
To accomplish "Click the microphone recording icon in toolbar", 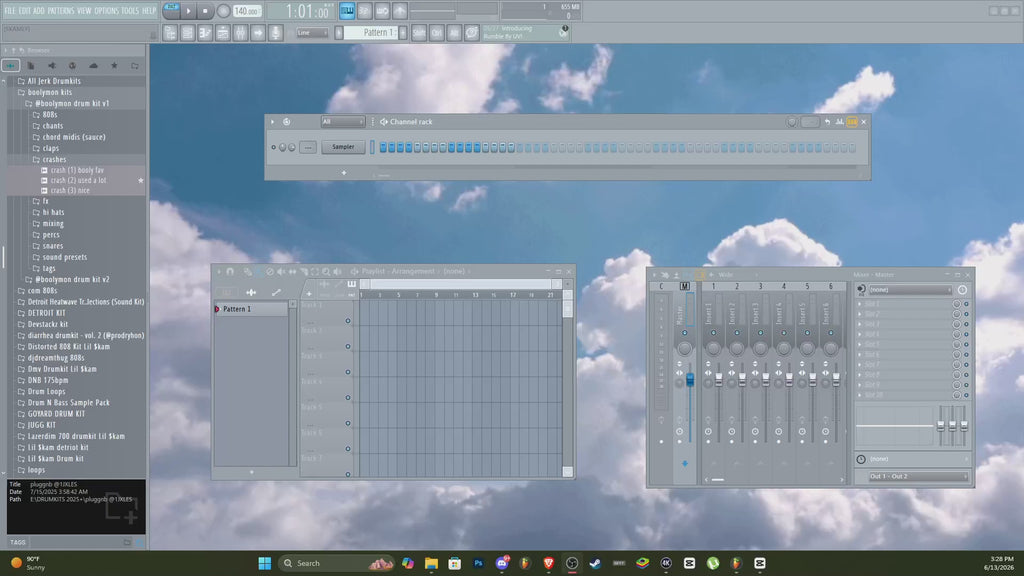I will [x=276, y=33].
